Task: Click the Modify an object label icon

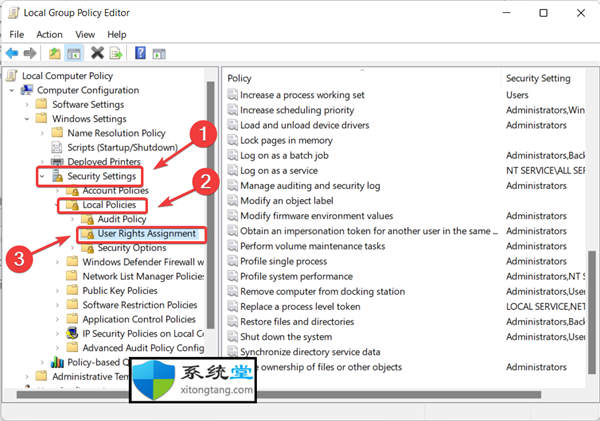Action: 232,201
